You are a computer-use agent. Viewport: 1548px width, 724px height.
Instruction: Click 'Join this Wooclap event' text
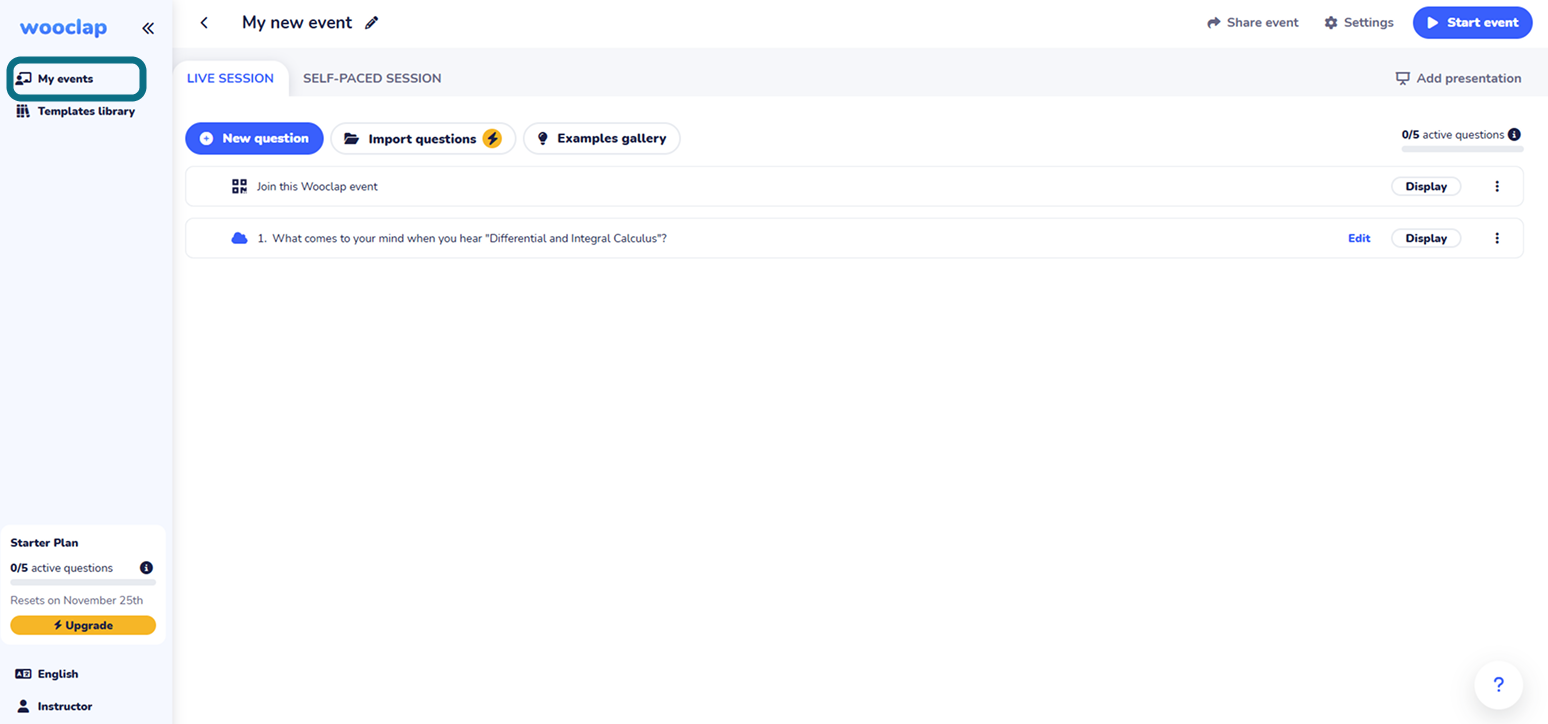point(317,186)
